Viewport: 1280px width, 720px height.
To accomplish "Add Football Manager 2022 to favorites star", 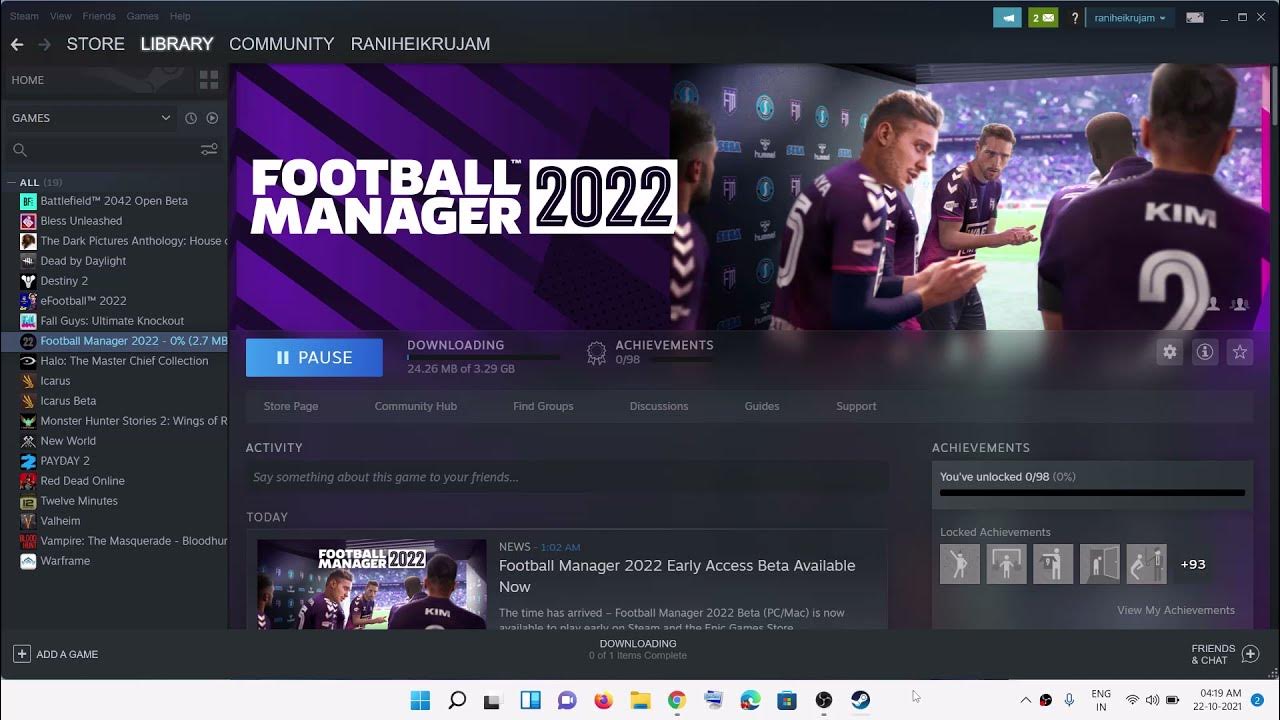I will coord(1240,352).
